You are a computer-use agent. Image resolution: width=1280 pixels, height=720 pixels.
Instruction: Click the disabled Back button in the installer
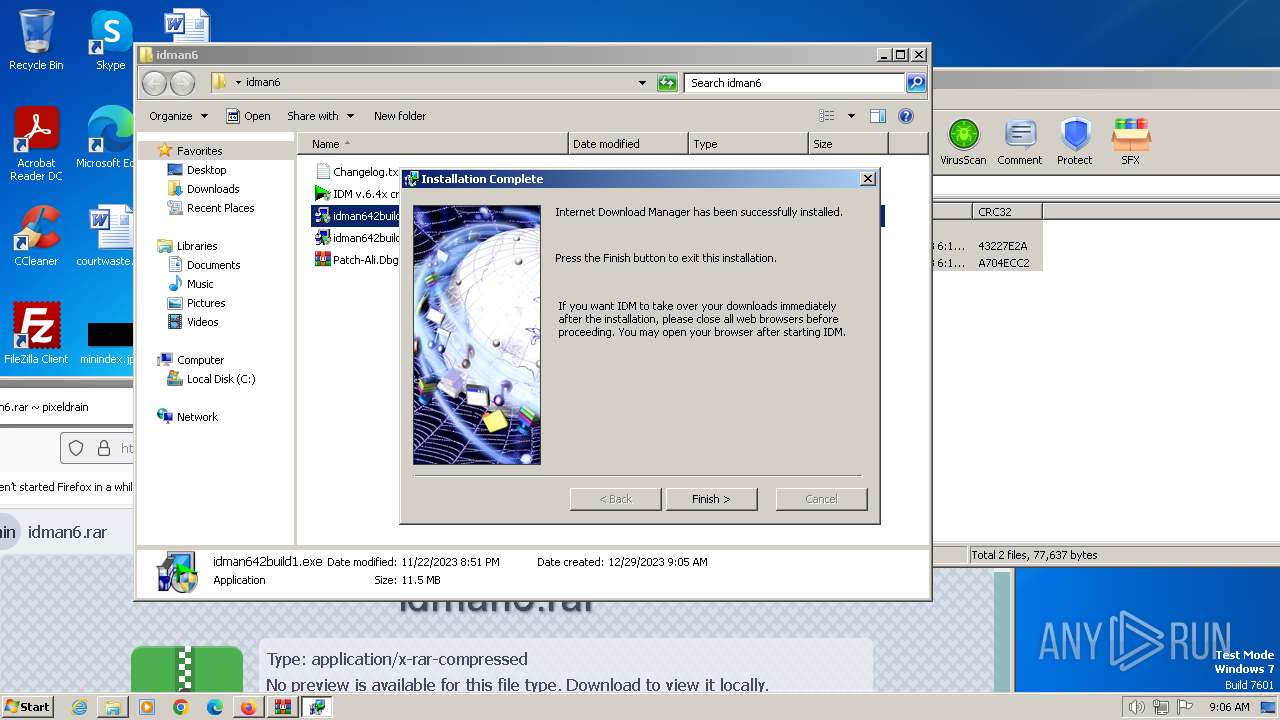615,499
